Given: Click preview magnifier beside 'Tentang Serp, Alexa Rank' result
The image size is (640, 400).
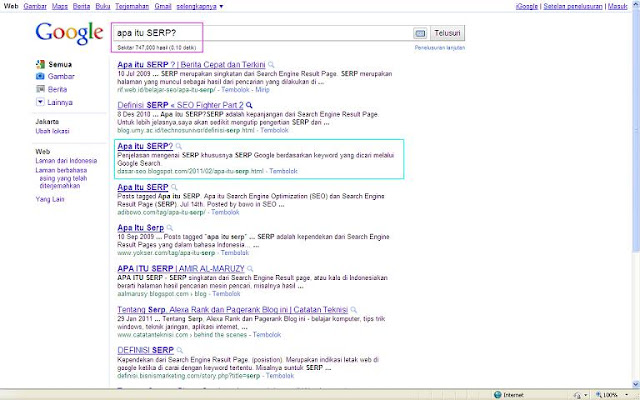Looking at the screenshot, I should click(x=353, y=310).
